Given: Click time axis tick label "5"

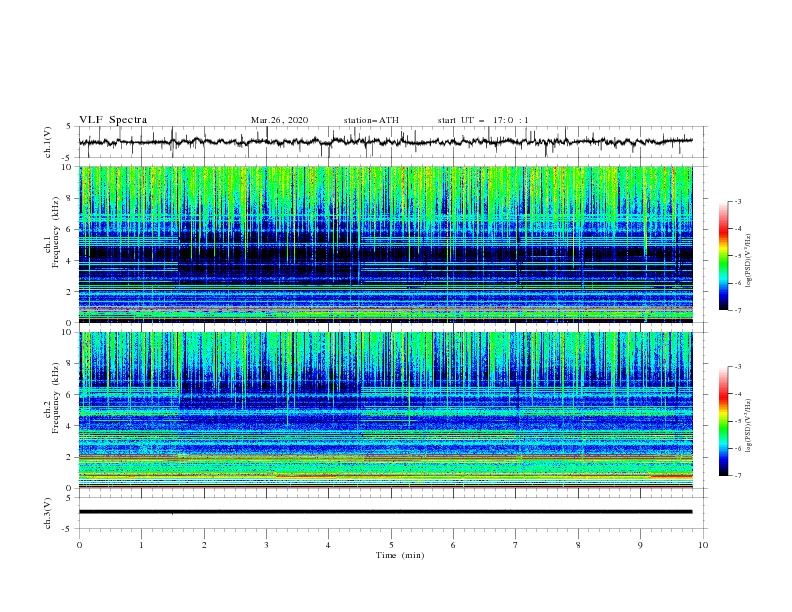Looking at the screenshot, I should click(x=391, y=545).
